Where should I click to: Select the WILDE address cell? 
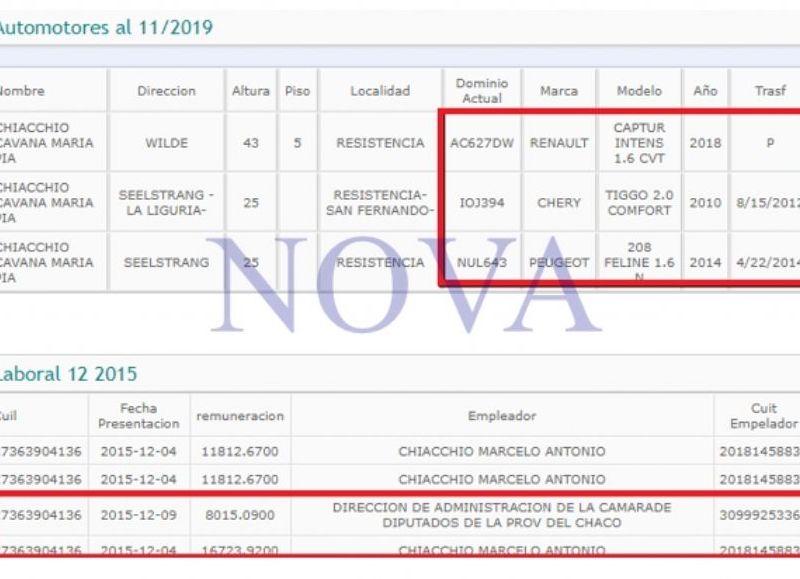point(166,143)
